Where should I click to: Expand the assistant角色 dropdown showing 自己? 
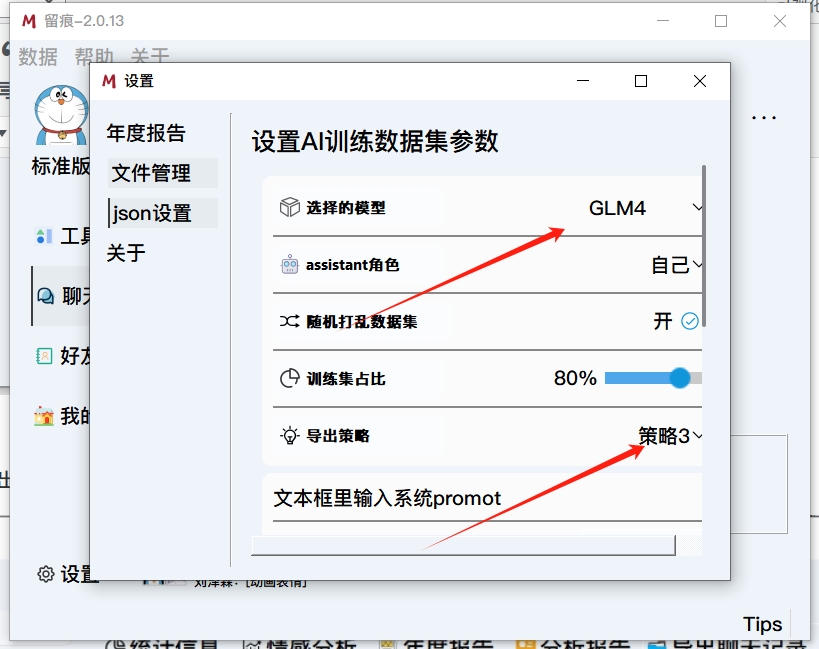(x=676, y=265)
